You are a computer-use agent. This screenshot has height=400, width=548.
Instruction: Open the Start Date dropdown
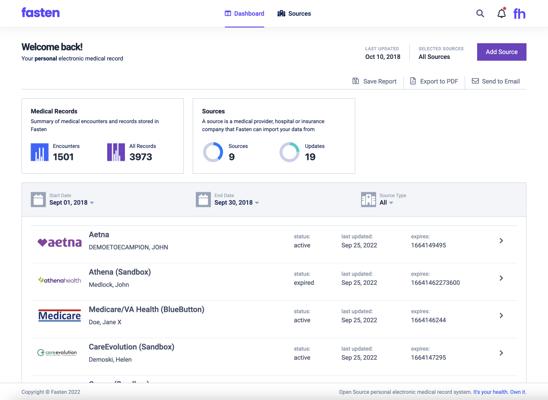point(71,203)
